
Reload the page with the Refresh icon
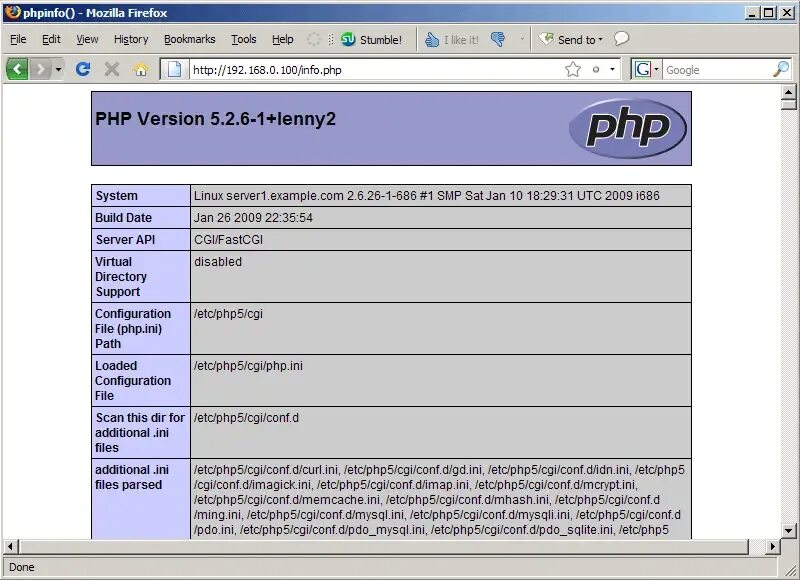[83, 69]
